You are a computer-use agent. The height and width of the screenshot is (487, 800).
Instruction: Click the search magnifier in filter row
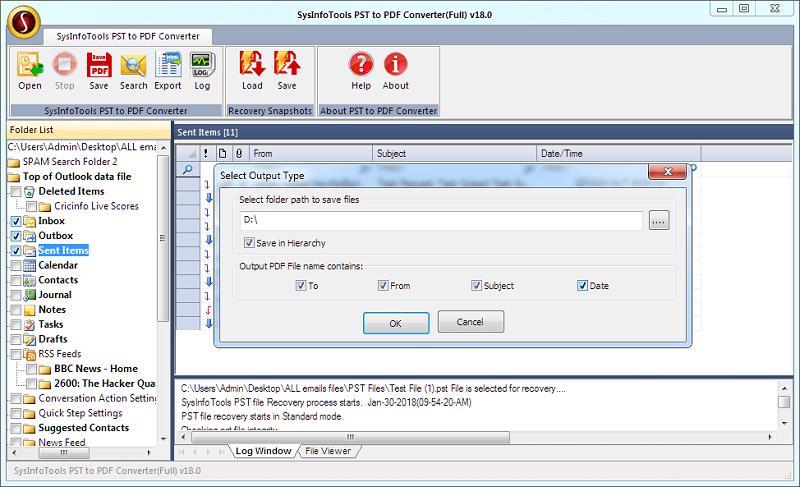188,169
